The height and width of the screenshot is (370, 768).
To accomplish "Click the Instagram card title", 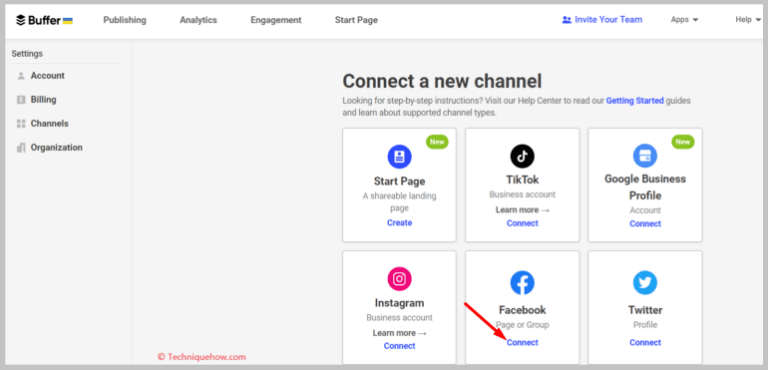I will [400, 302].
